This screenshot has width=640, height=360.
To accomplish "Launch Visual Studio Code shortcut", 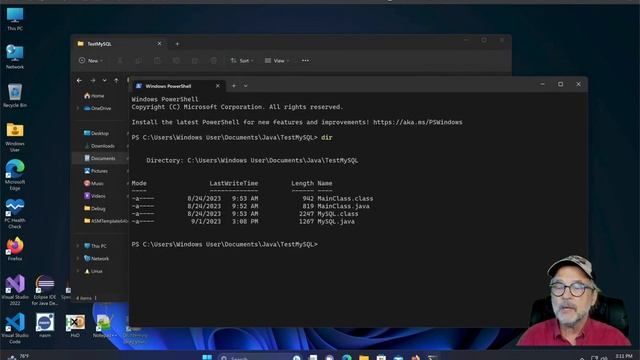I will [15, 329].
